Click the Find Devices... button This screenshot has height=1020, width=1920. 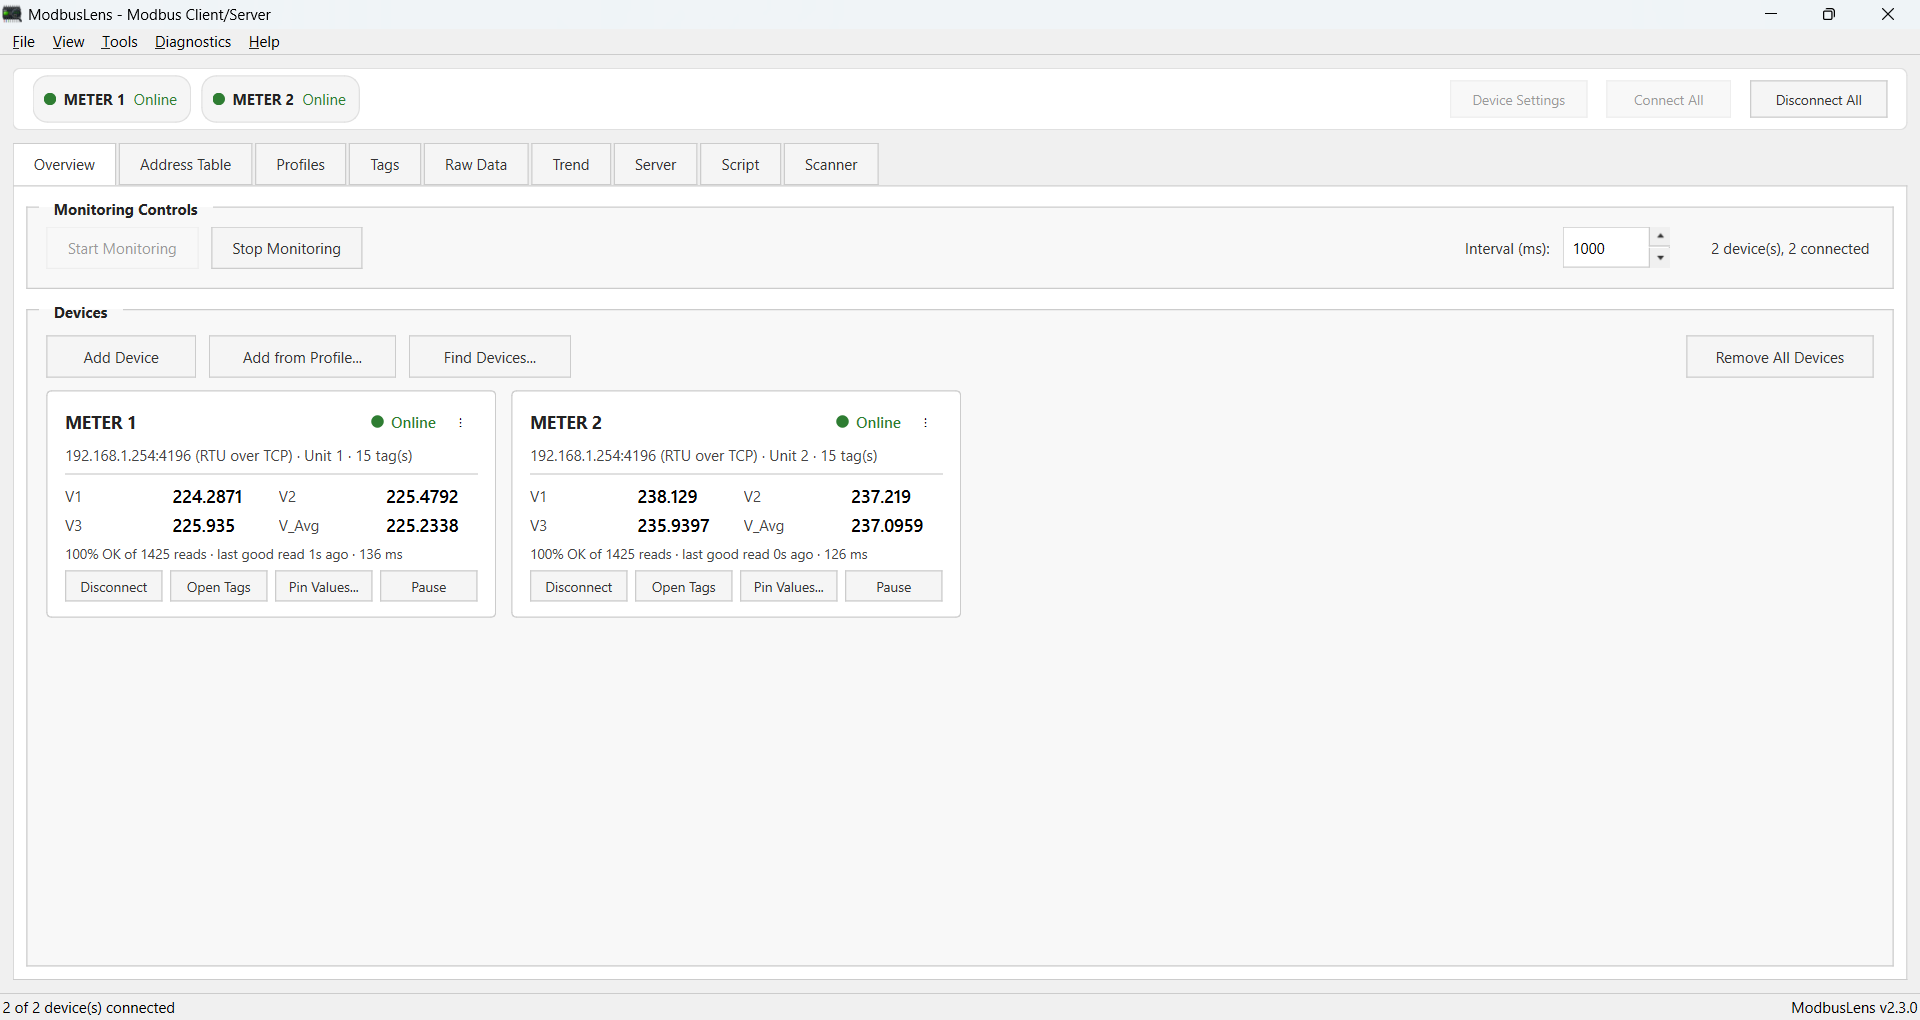click(490, 357)
